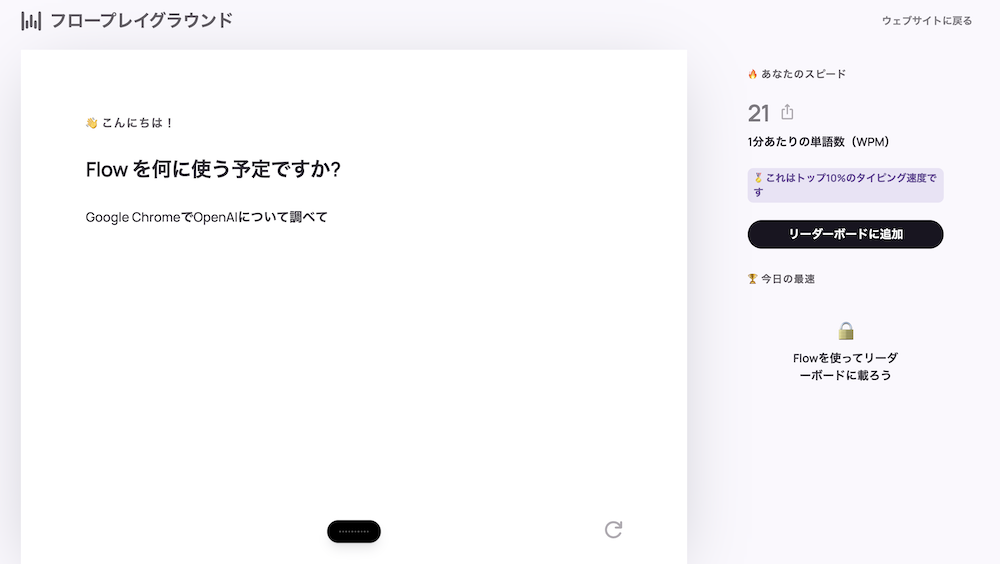
Task: Click the top 10% typing speed banner
Action: click(845, 185)
